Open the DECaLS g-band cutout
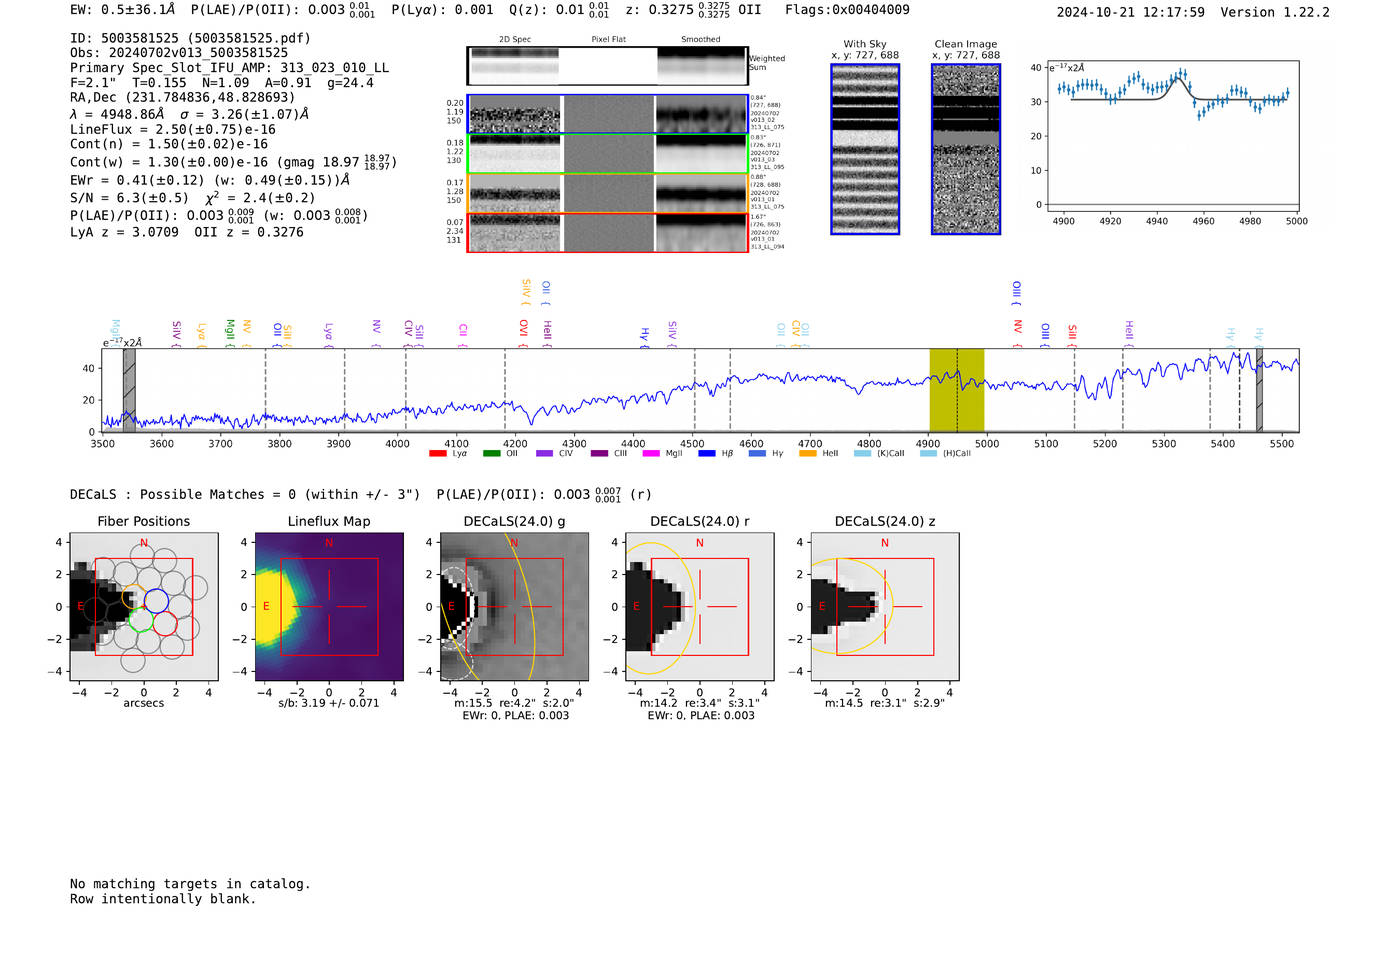Image resolution: width=1400 pixels, height=953 pixels. click(x=514, y=606)
